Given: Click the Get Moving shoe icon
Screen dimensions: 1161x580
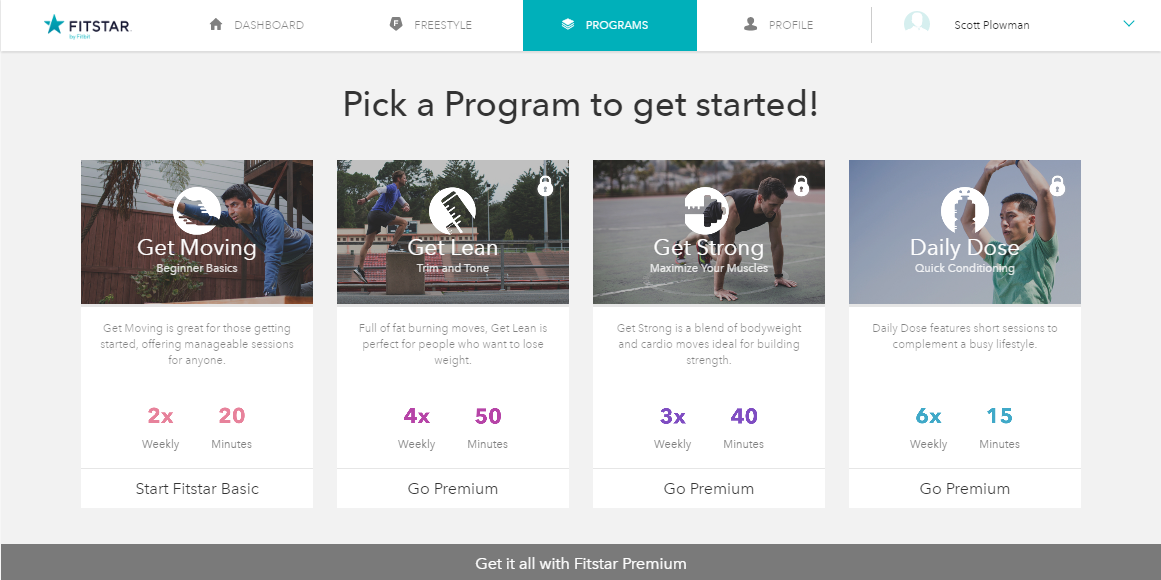Looking at the screenshot, I should (x=196, y=210).
